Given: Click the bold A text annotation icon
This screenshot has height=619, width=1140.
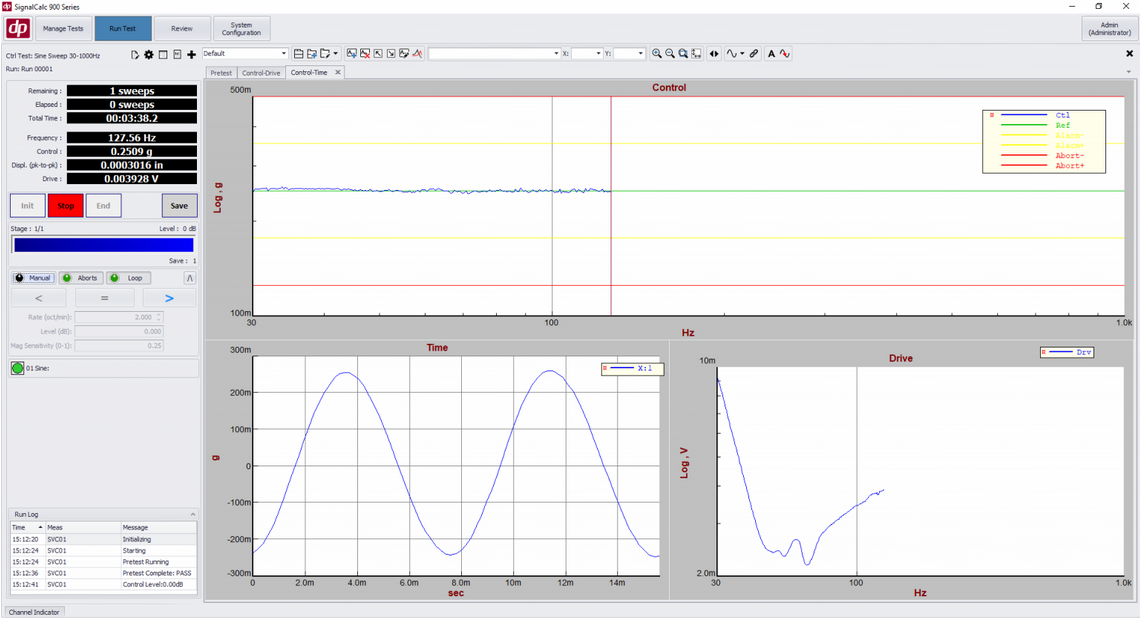Looking at the screenshot, I should pos(772,54).
